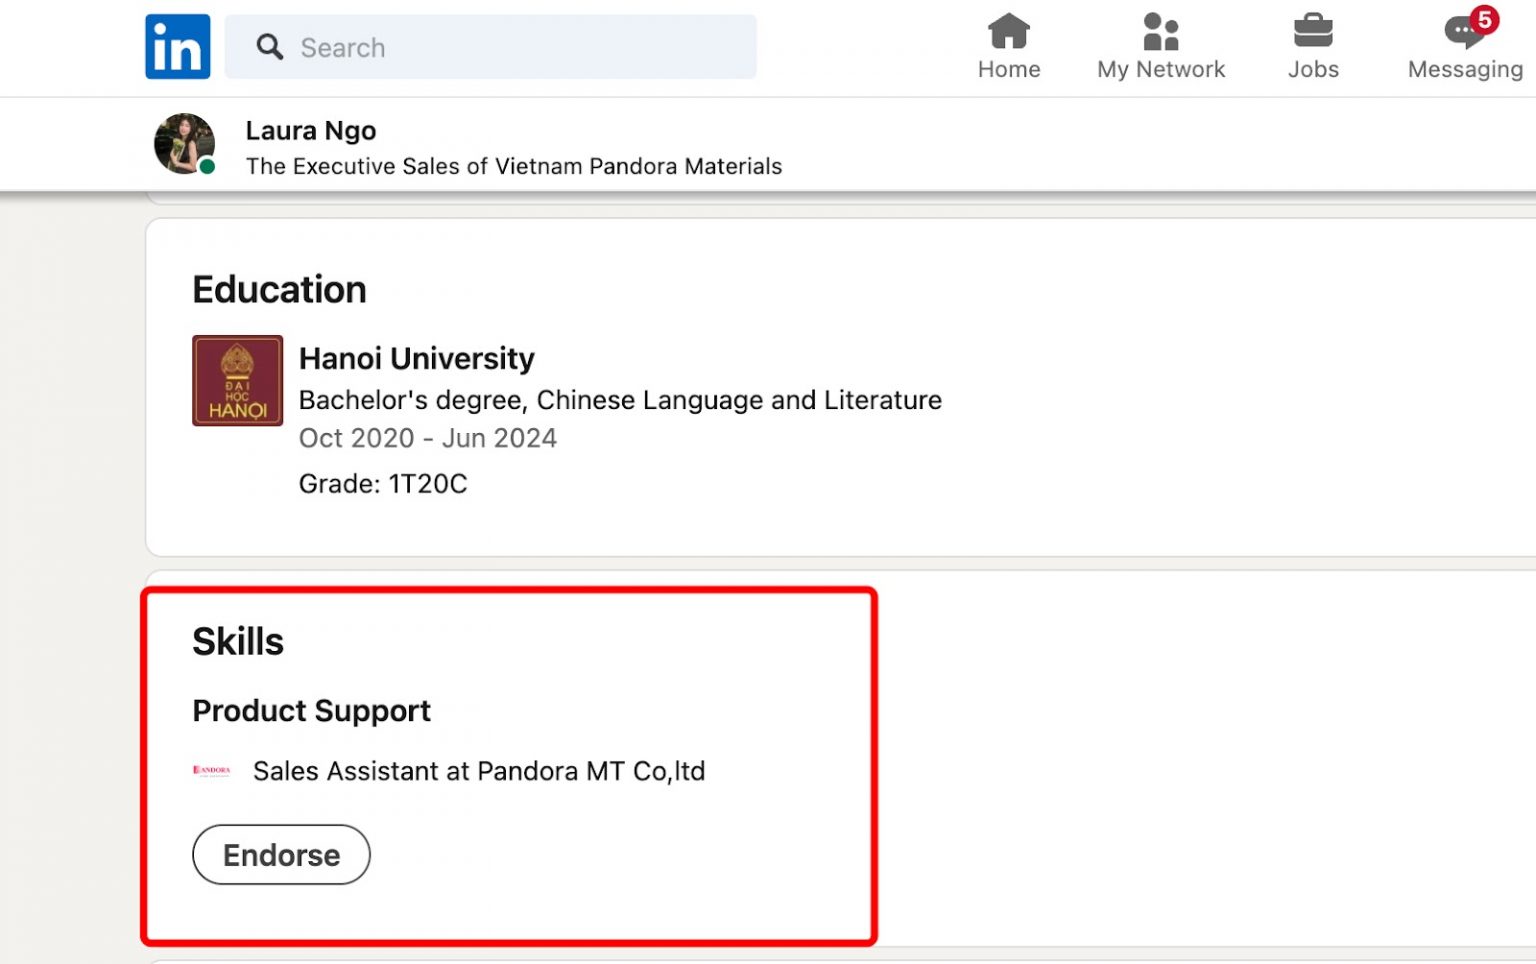1536x964 pixels.
Task: Open Messaging via the chat bubble icon
Action: pyautogui.click(x=1460, y=32)
